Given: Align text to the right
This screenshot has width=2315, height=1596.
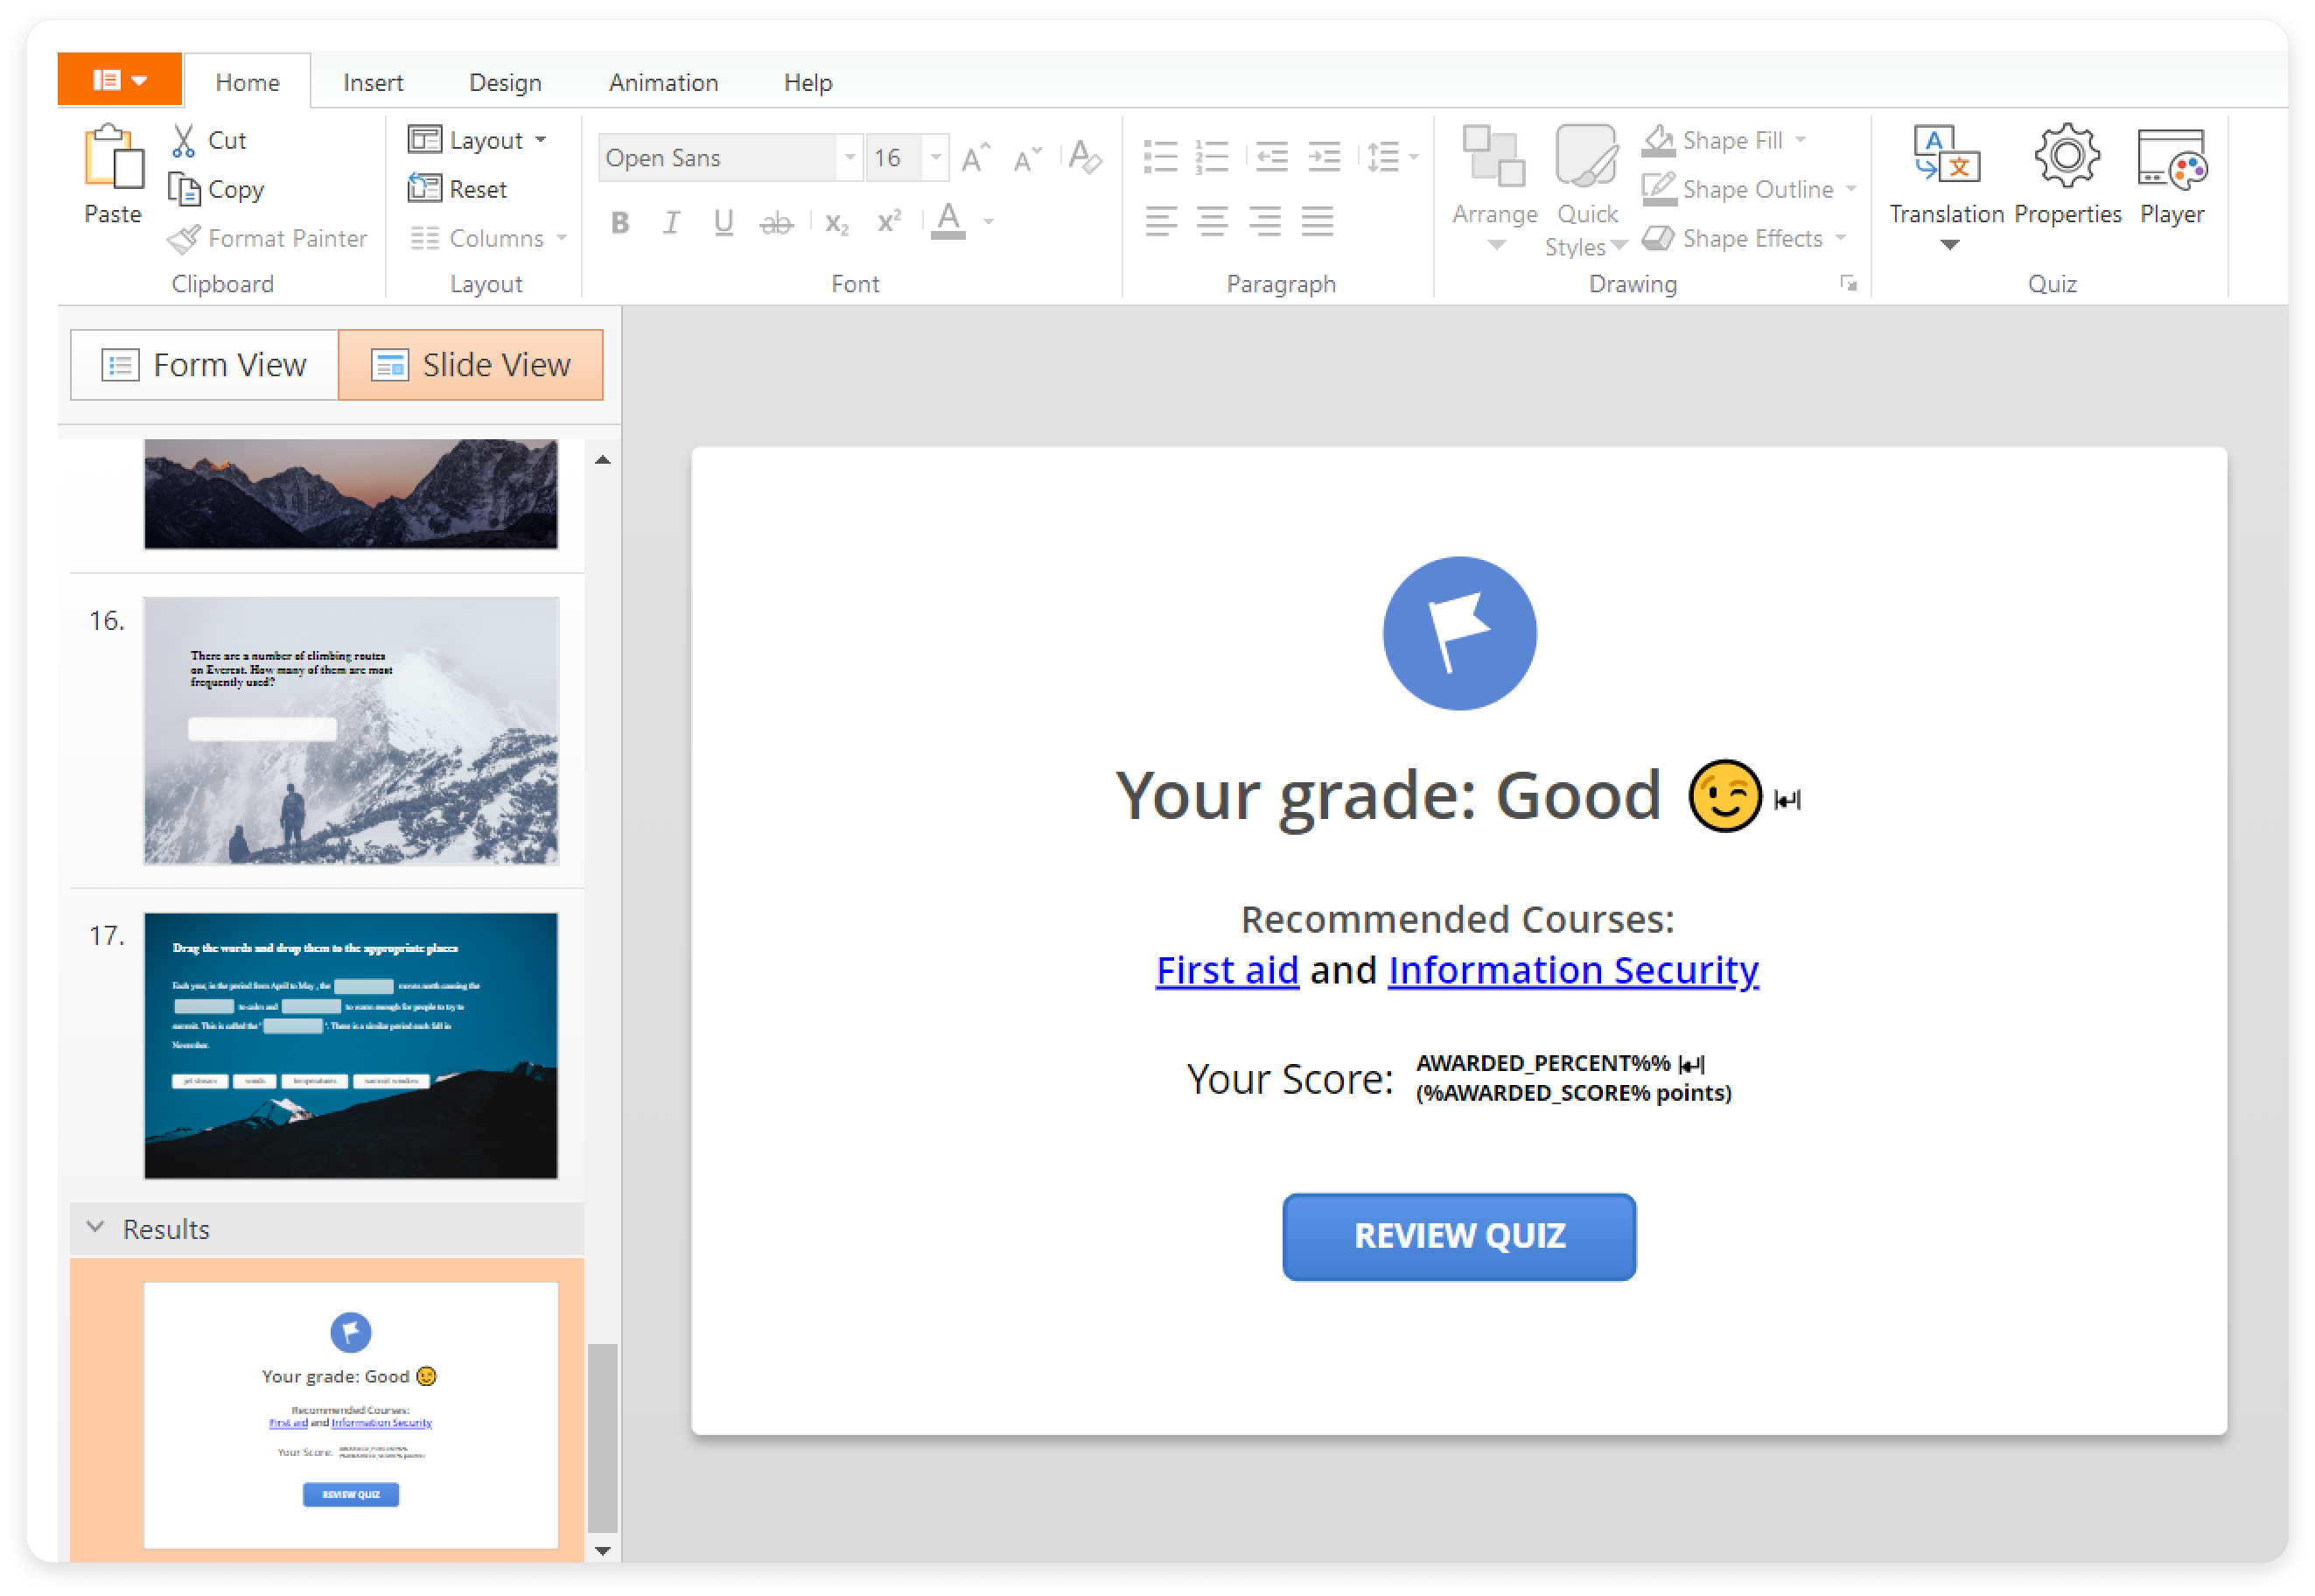Looking at the screenshot, I should tap(1265, 220).
